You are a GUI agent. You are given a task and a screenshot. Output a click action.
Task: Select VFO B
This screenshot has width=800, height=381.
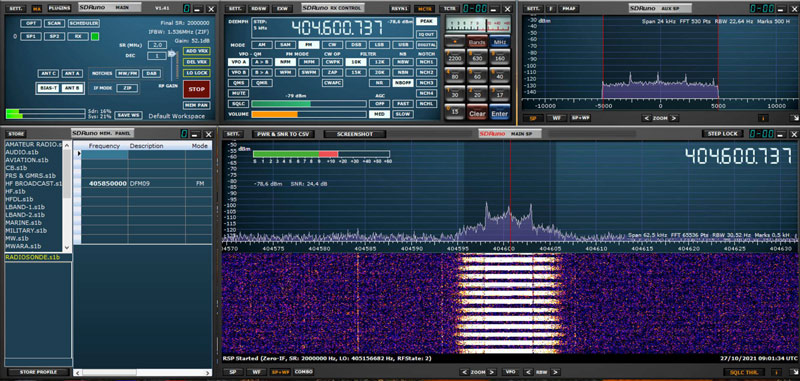238,72
